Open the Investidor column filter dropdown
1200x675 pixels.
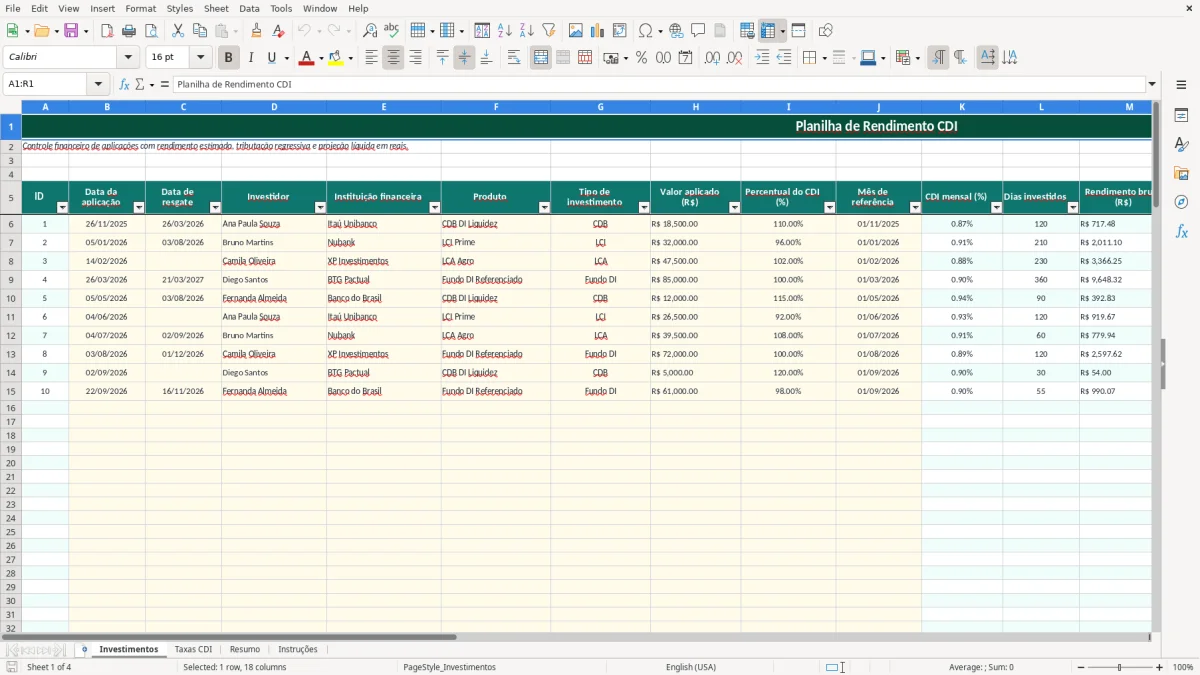click(320, 208)
